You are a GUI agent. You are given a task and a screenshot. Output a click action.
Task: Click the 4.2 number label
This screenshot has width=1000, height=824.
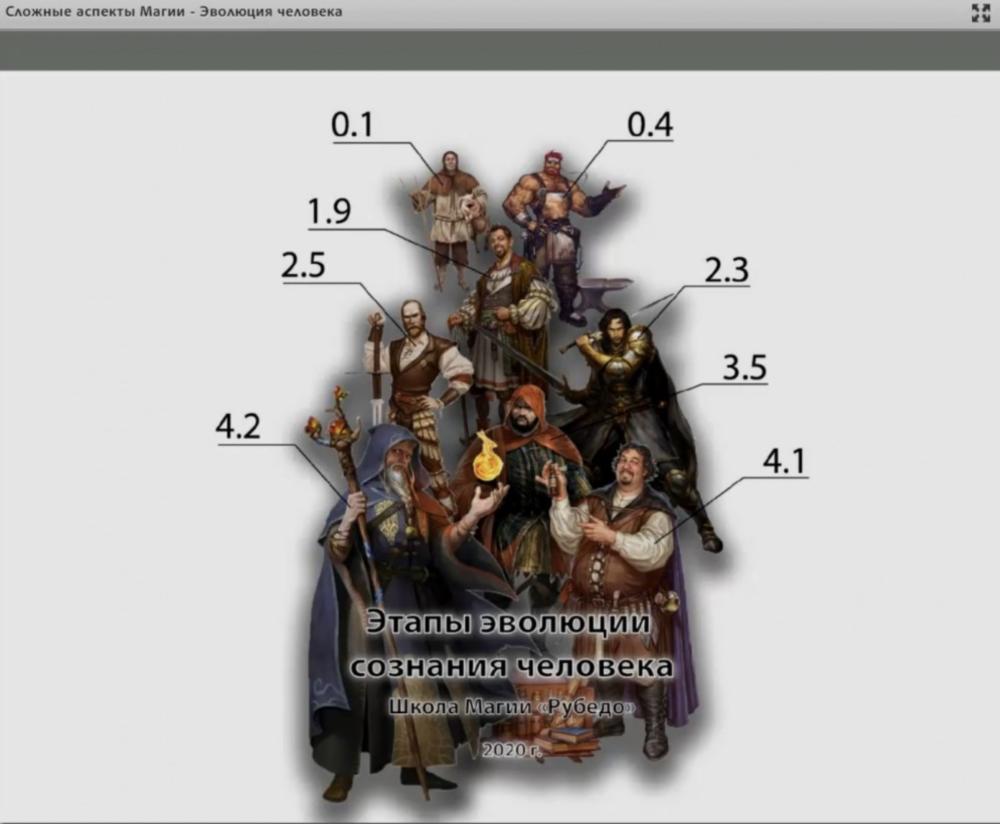tap(238, 427)
